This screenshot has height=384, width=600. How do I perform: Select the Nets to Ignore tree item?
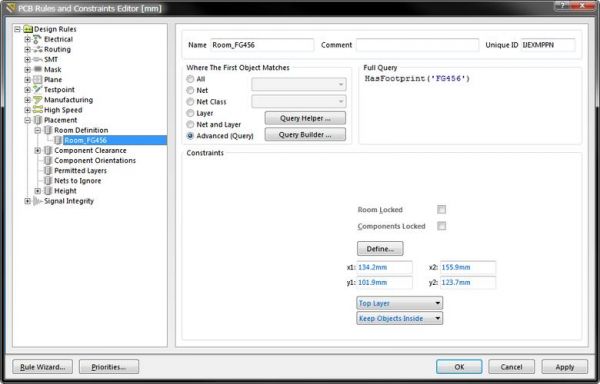78,181
